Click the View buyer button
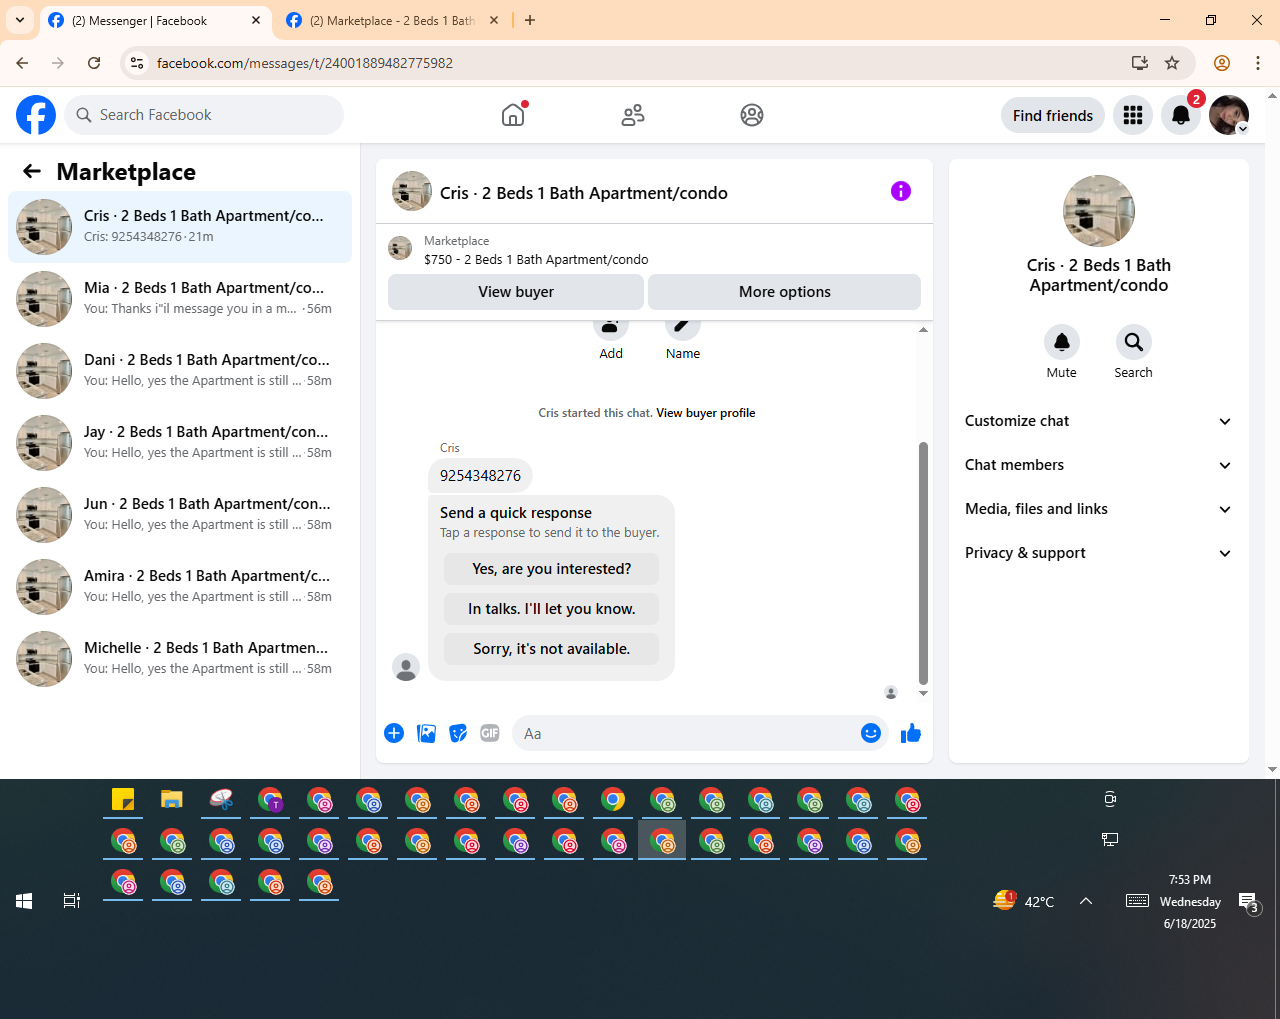This screenshot has width=1280, height=1019. click(x=516, y=292)
